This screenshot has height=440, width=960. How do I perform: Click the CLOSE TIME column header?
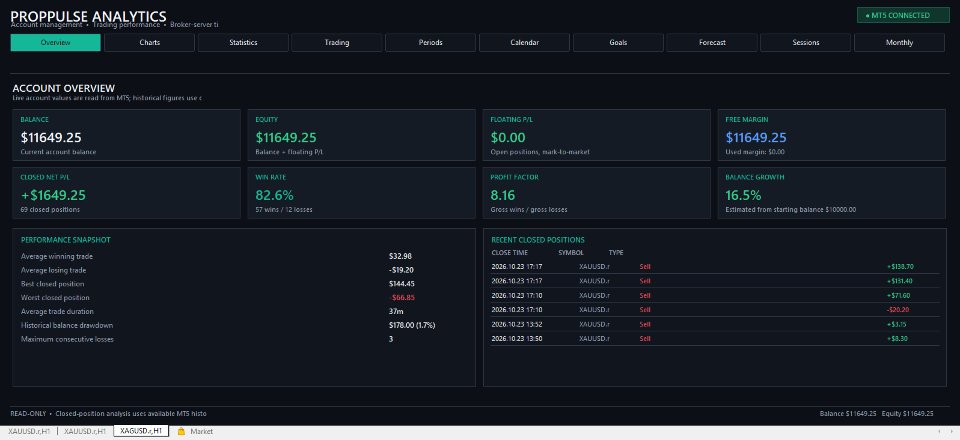(x=509, y=252)
